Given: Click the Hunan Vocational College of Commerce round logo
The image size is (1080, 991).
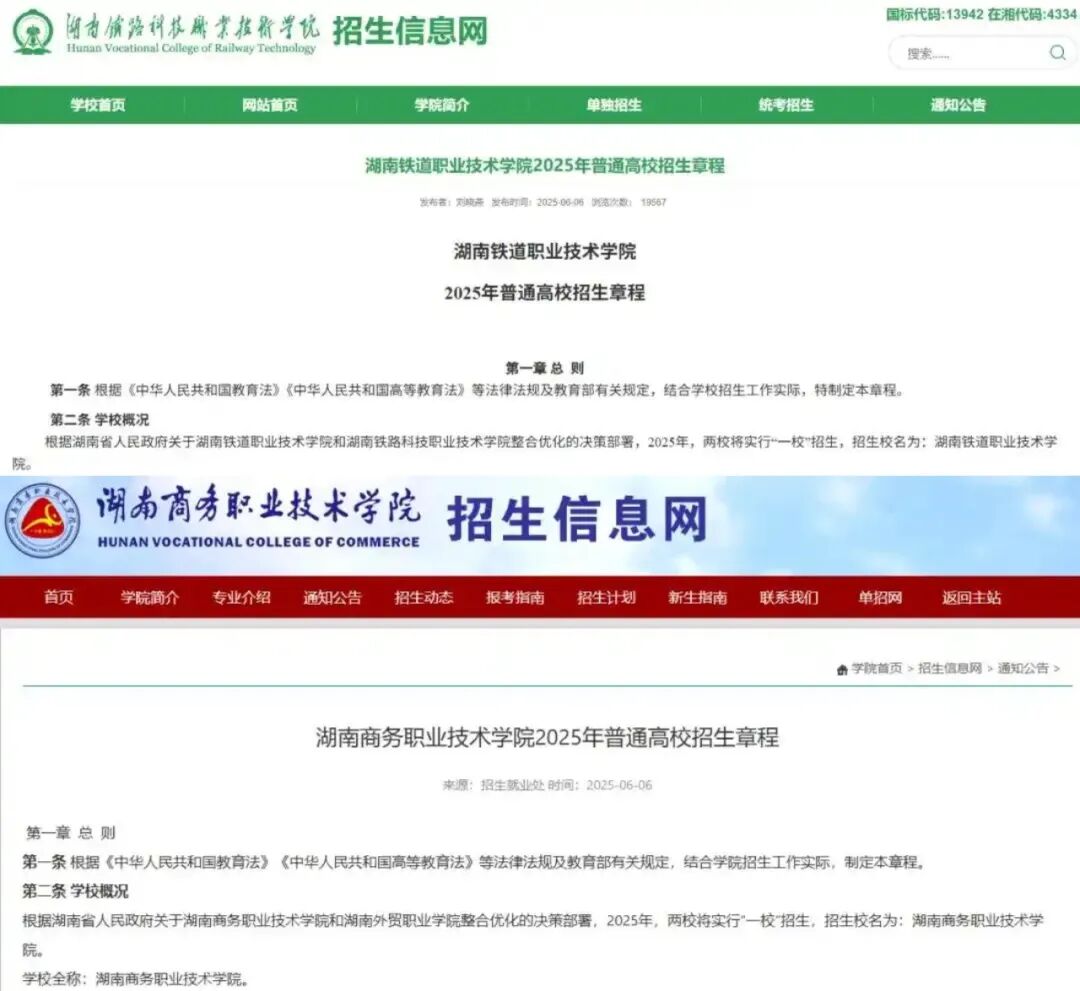Looking at the screenshot, I should 43,520.
